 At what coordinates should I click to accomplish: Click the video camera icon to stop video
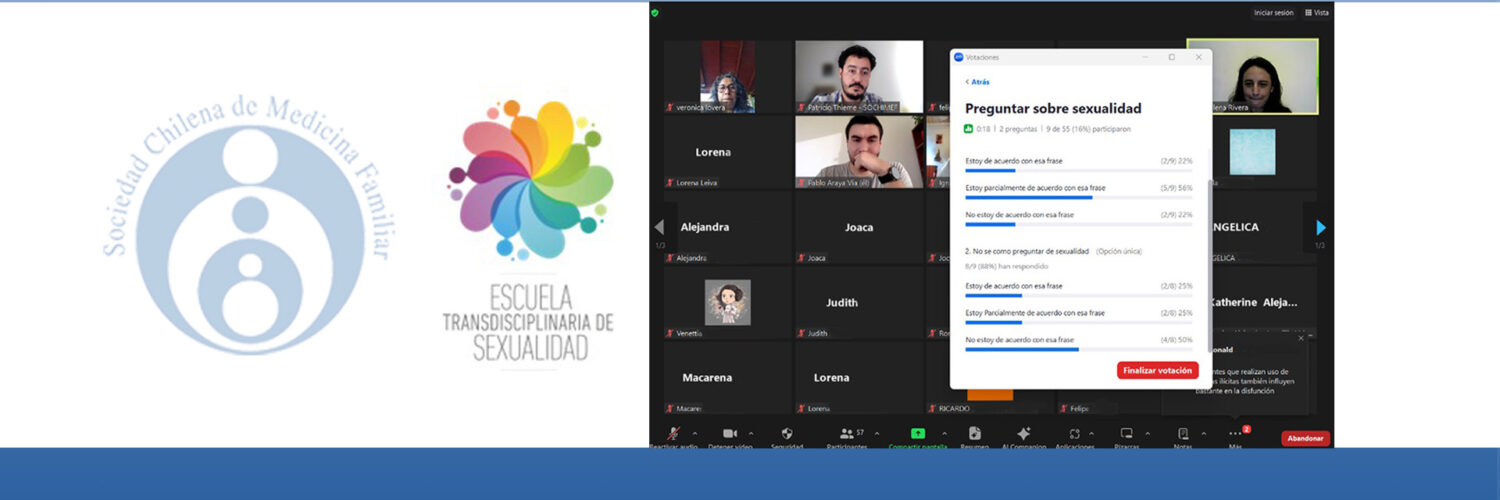click(x=730, y=433)
